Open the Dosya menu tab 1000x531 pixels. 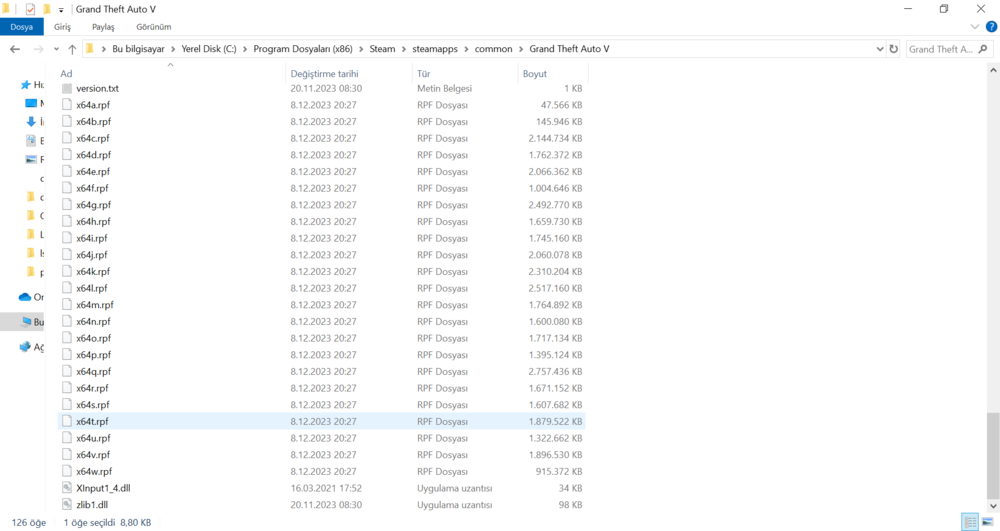[22, 27]
